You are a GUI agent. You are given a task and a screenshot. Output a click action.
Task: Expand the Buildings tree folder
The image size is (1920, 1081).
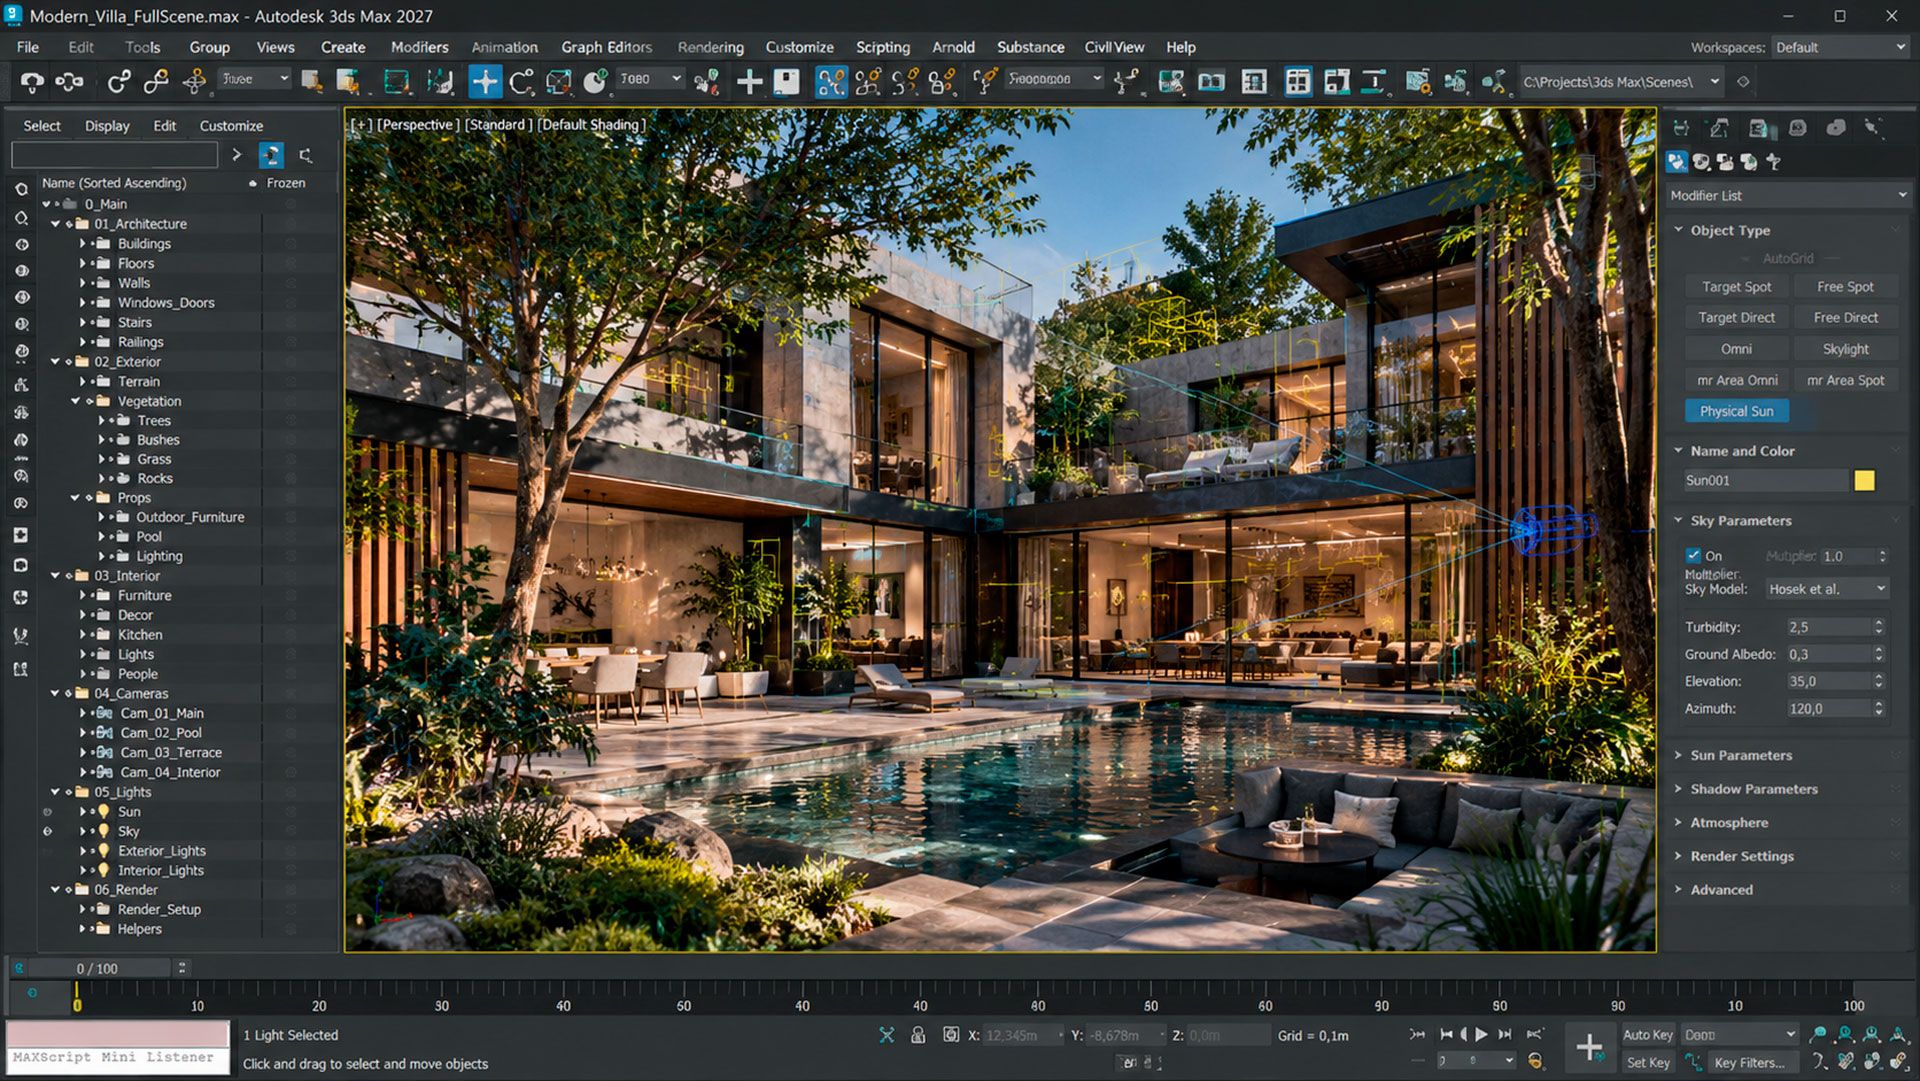point(83,244)
